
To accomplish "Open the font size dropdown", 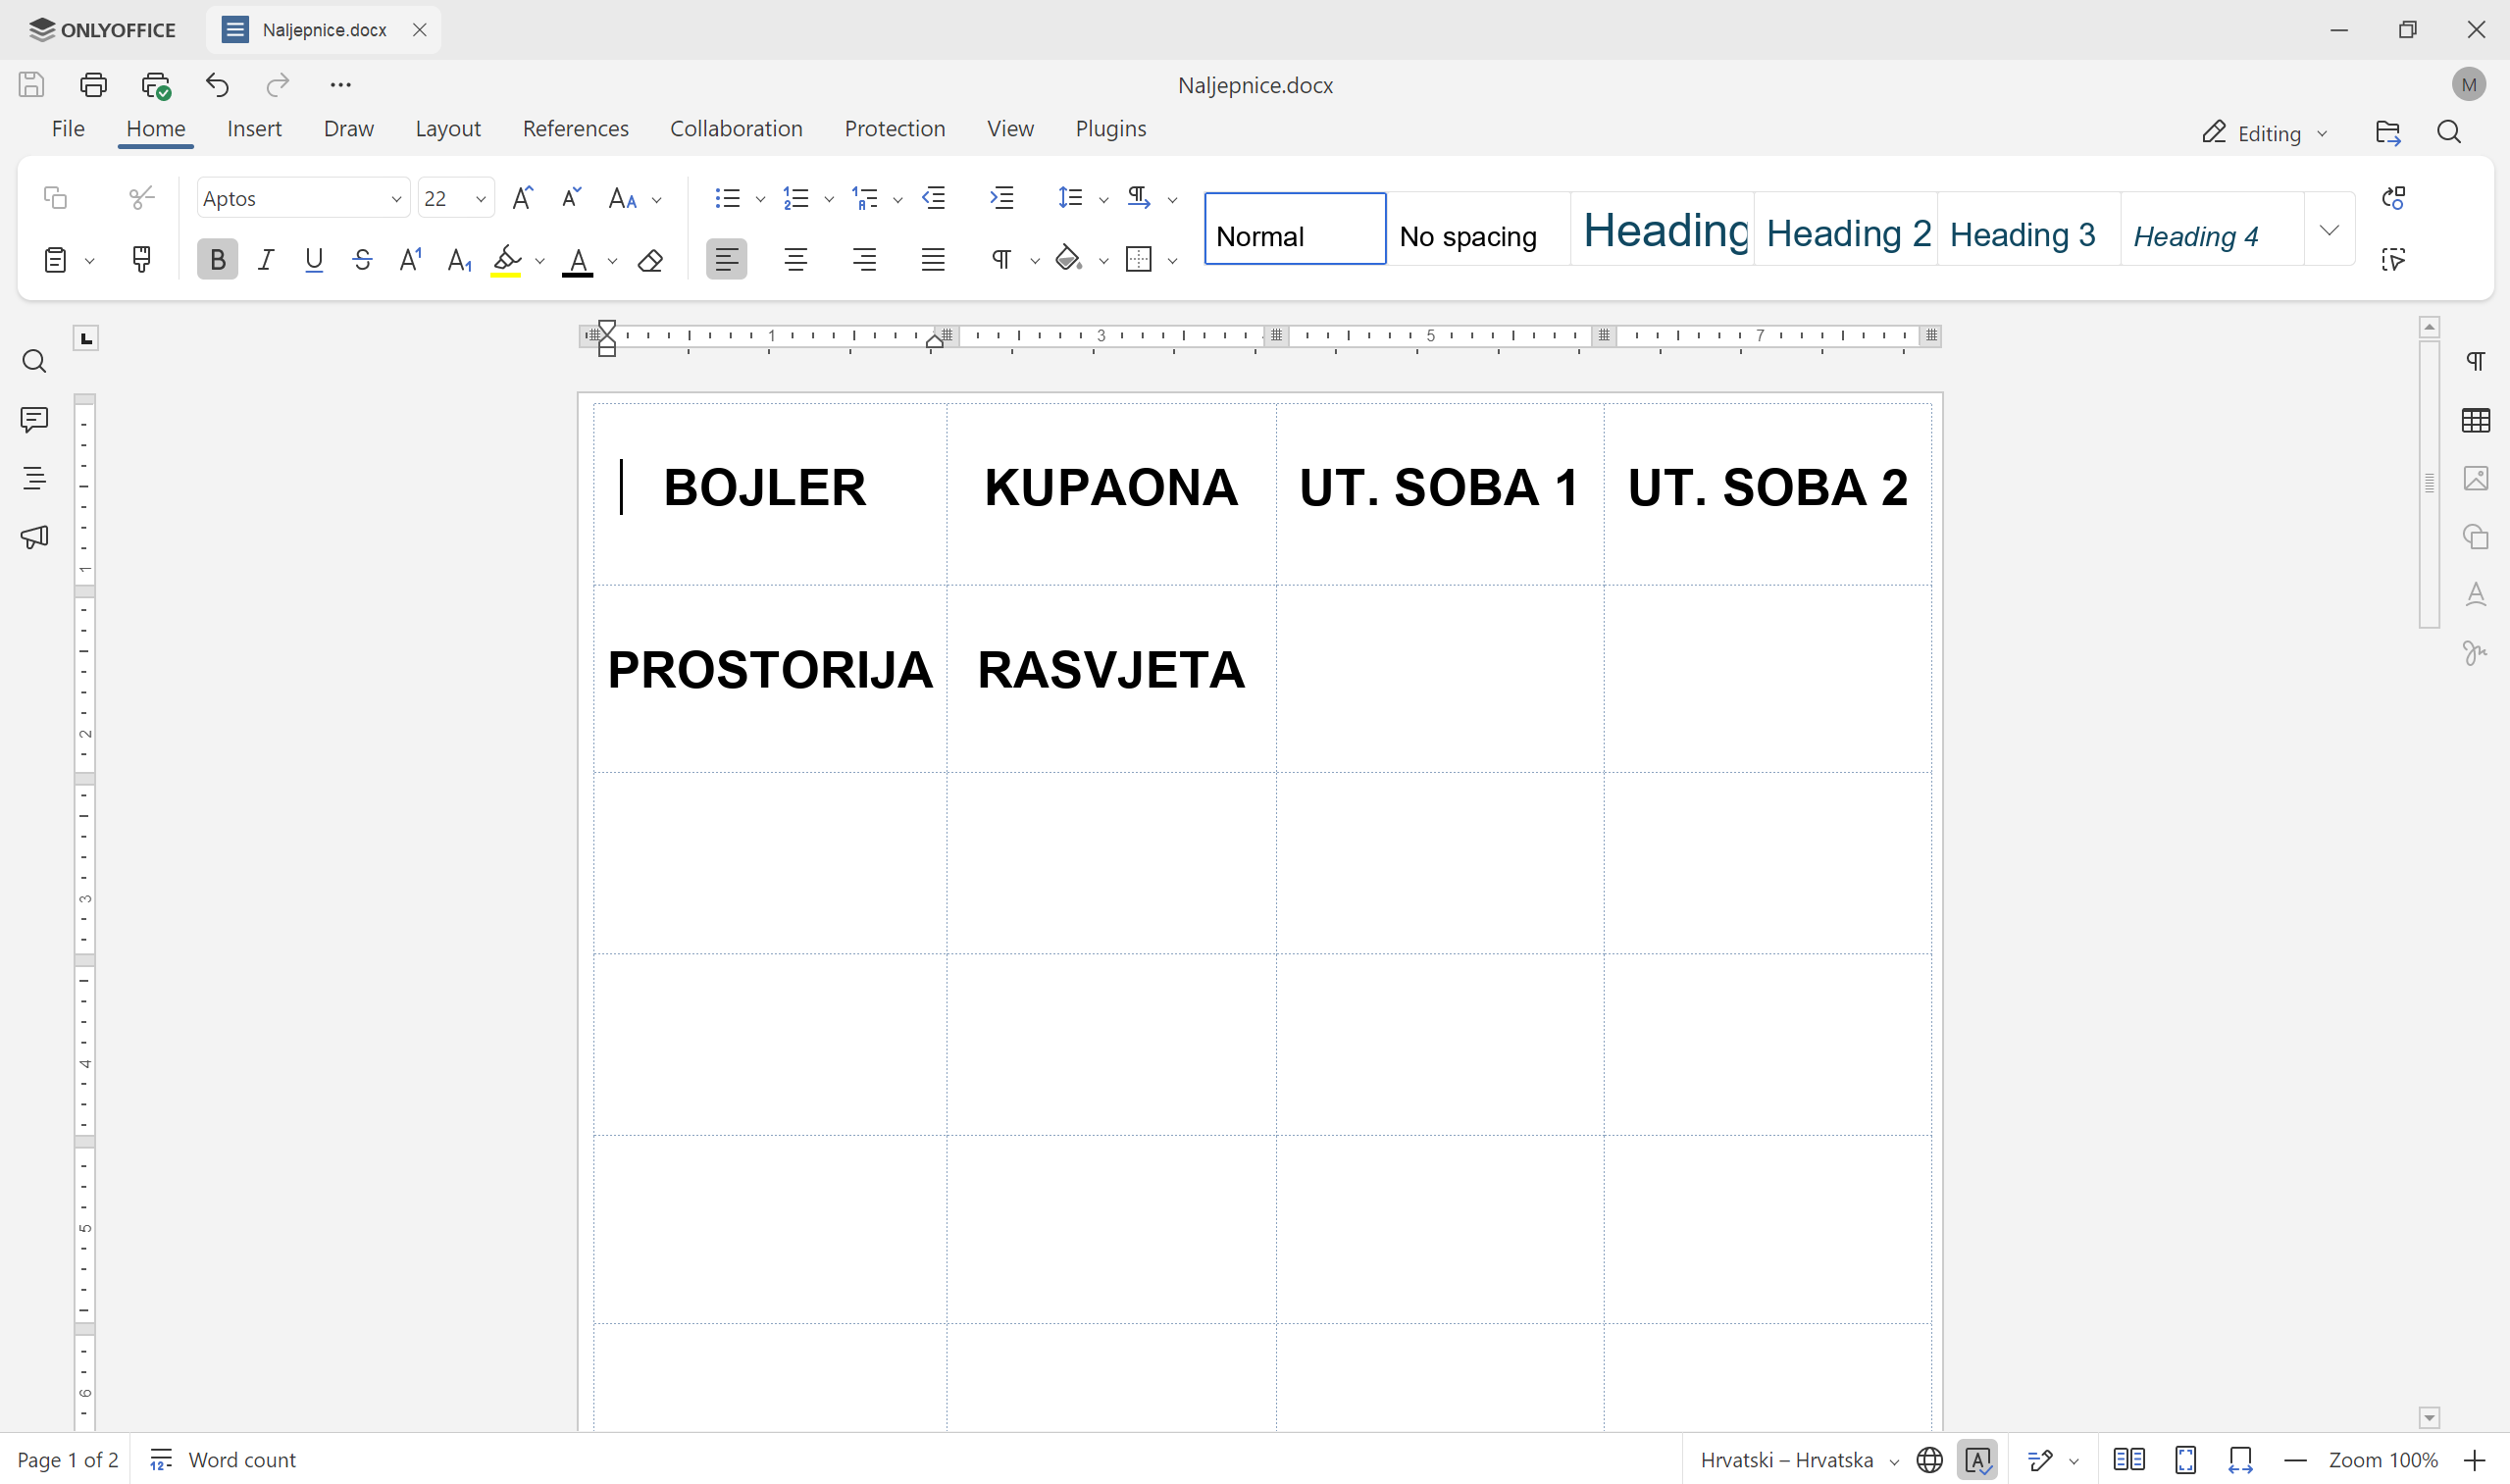I will [481, 199].
